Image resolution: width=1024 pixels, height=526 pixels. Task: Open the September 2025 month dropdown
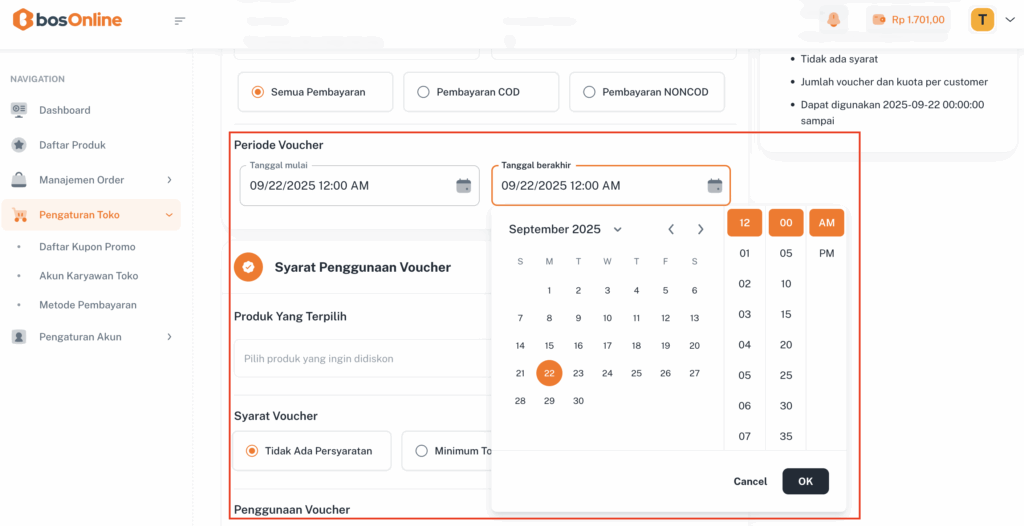point(565,229)
